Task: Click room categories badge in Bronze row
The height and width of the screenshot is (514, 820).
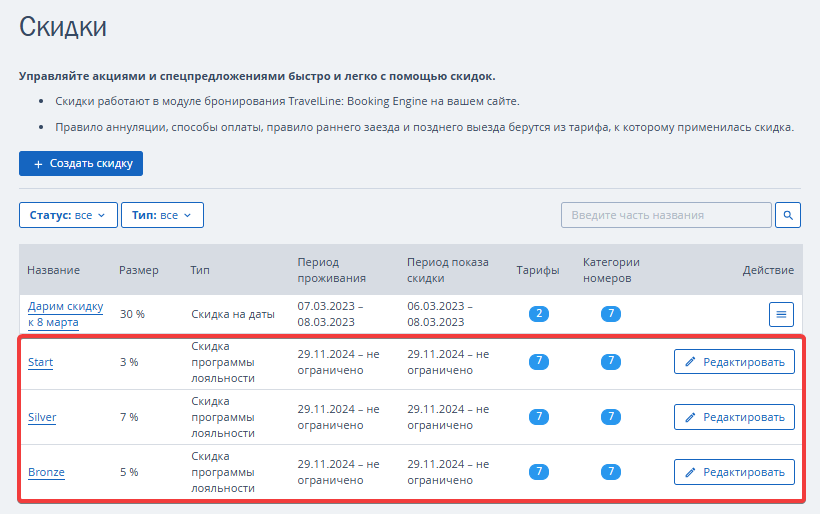Action: pos(611,472)
